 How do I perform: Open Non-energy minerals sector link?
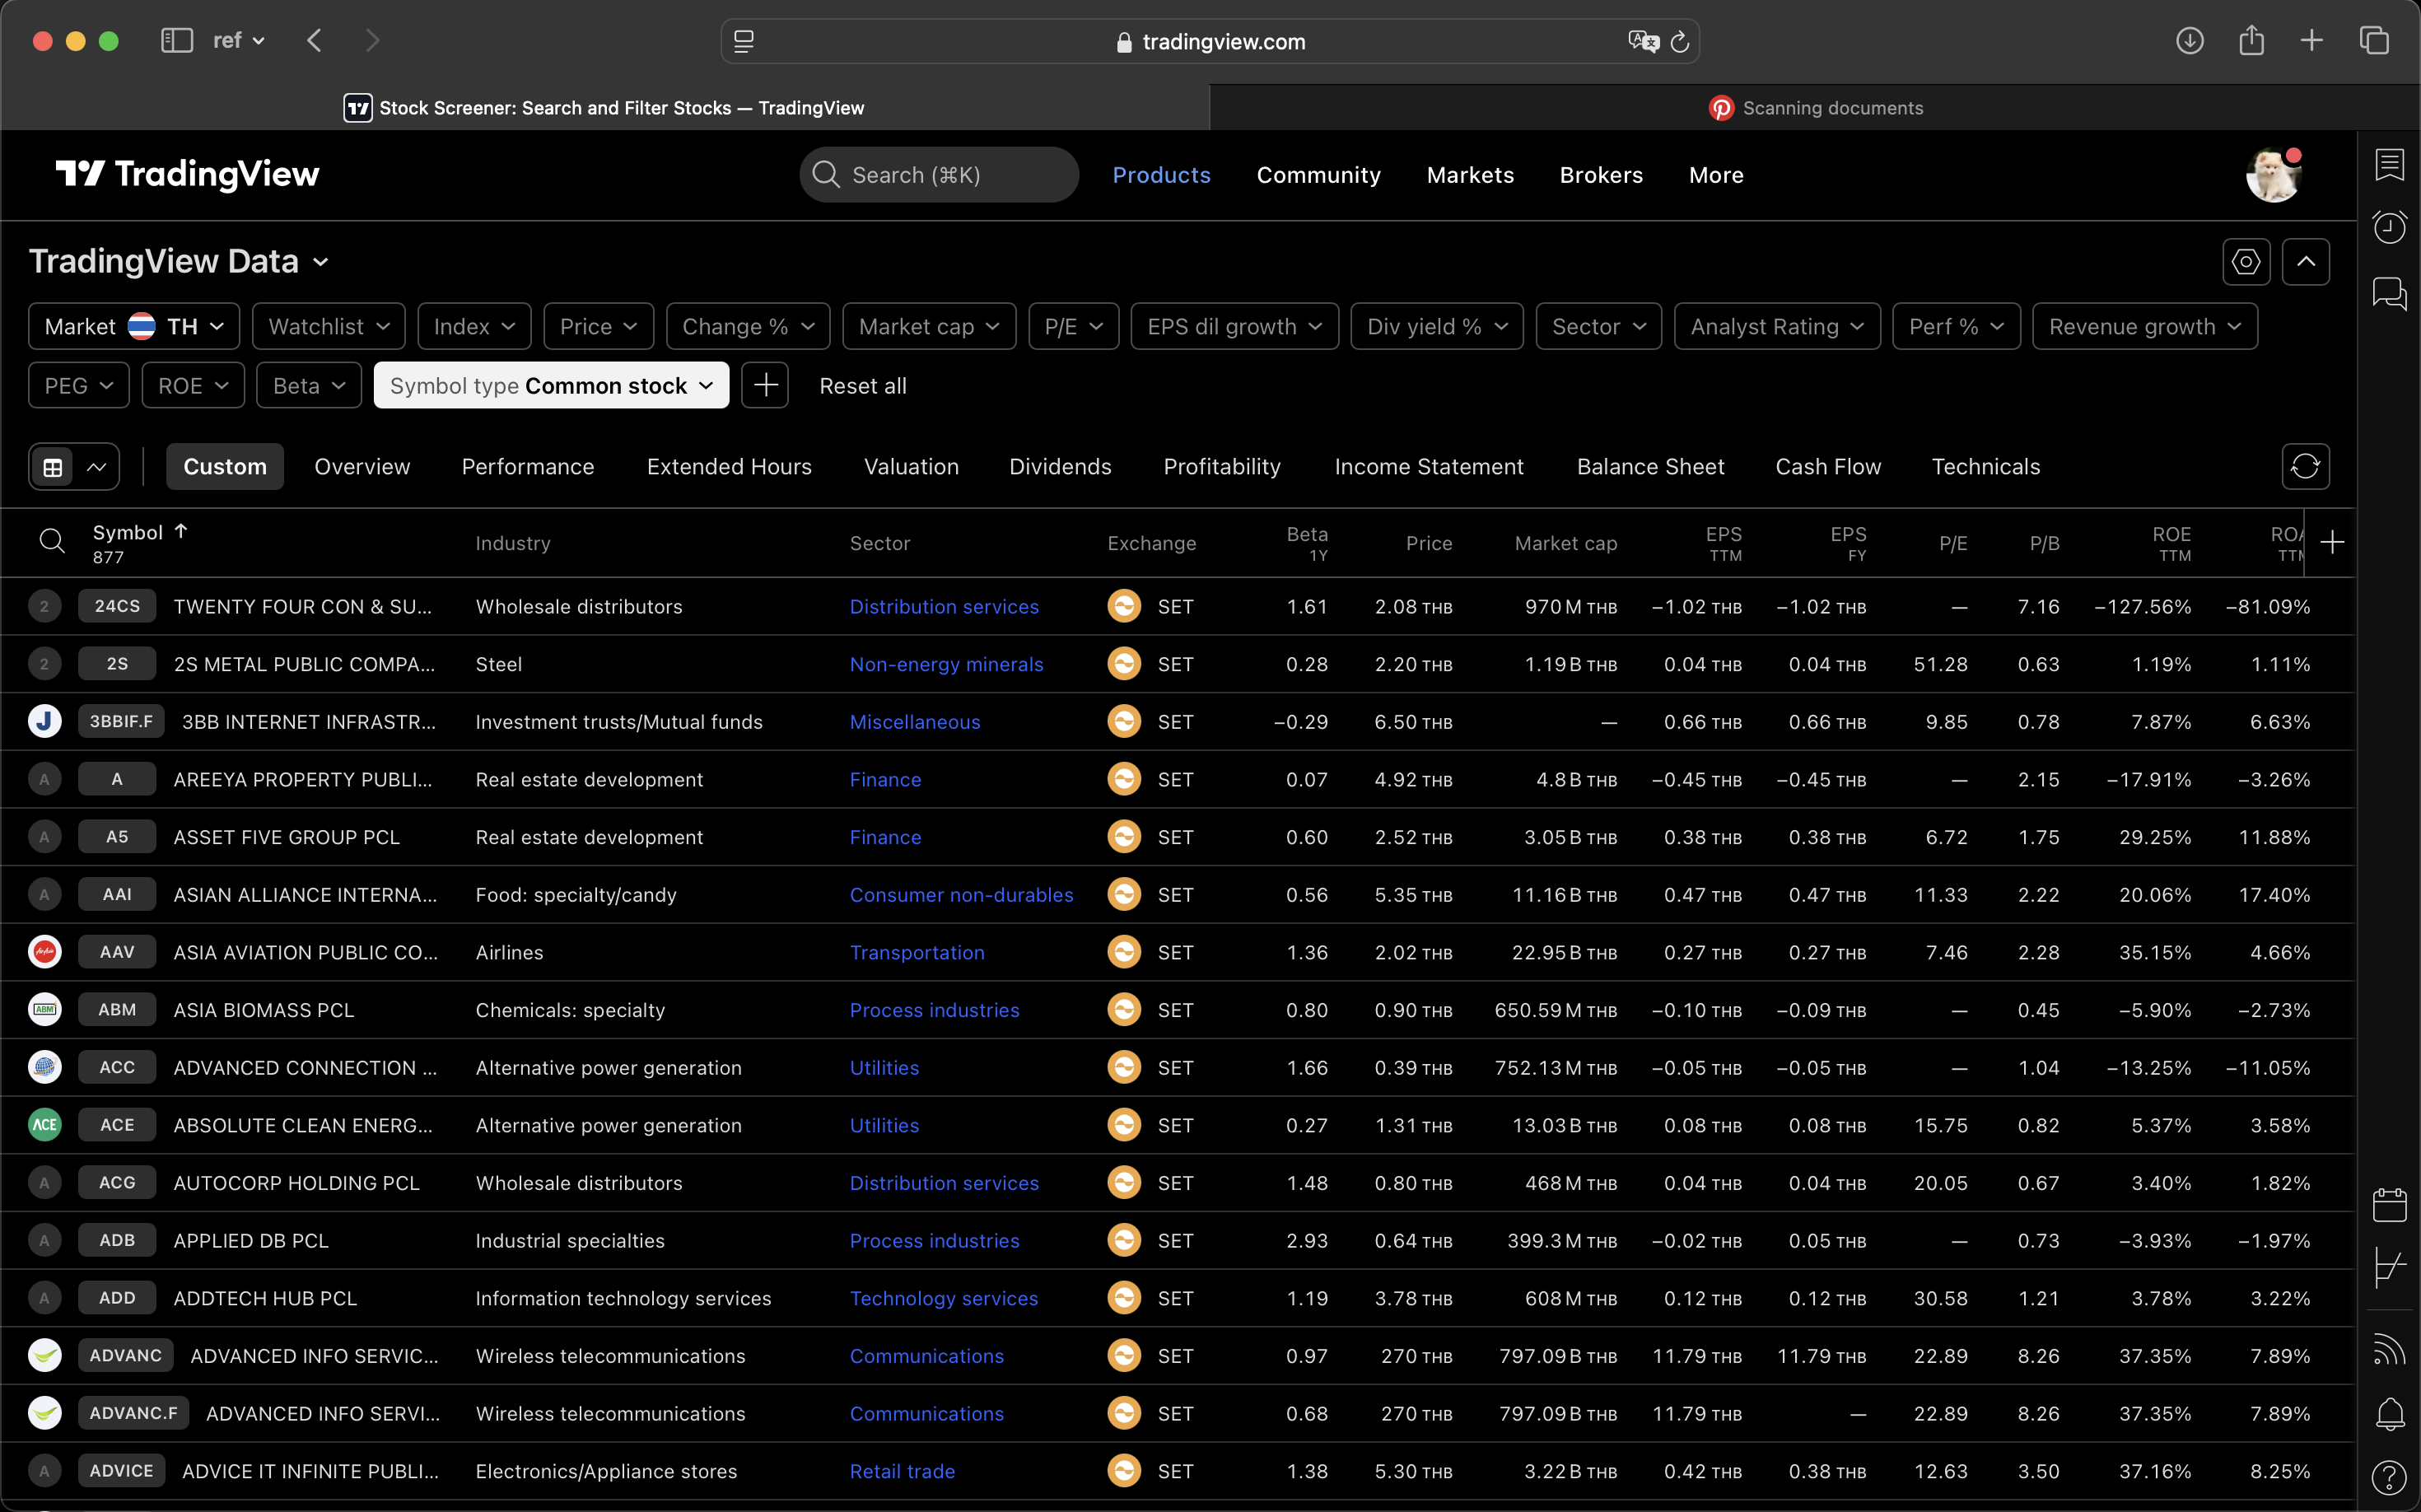(946, 664)
